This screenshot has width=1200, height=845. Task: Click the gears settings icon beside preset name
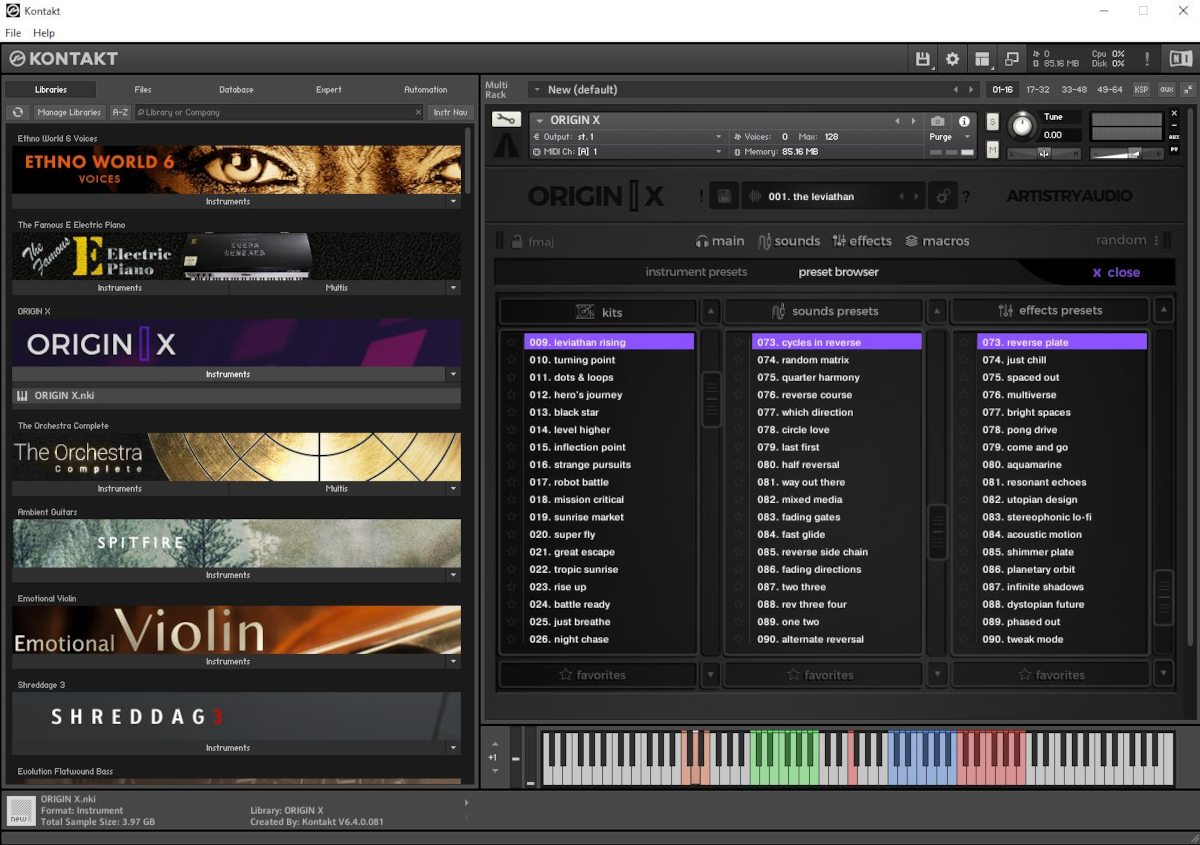[942, 196]
